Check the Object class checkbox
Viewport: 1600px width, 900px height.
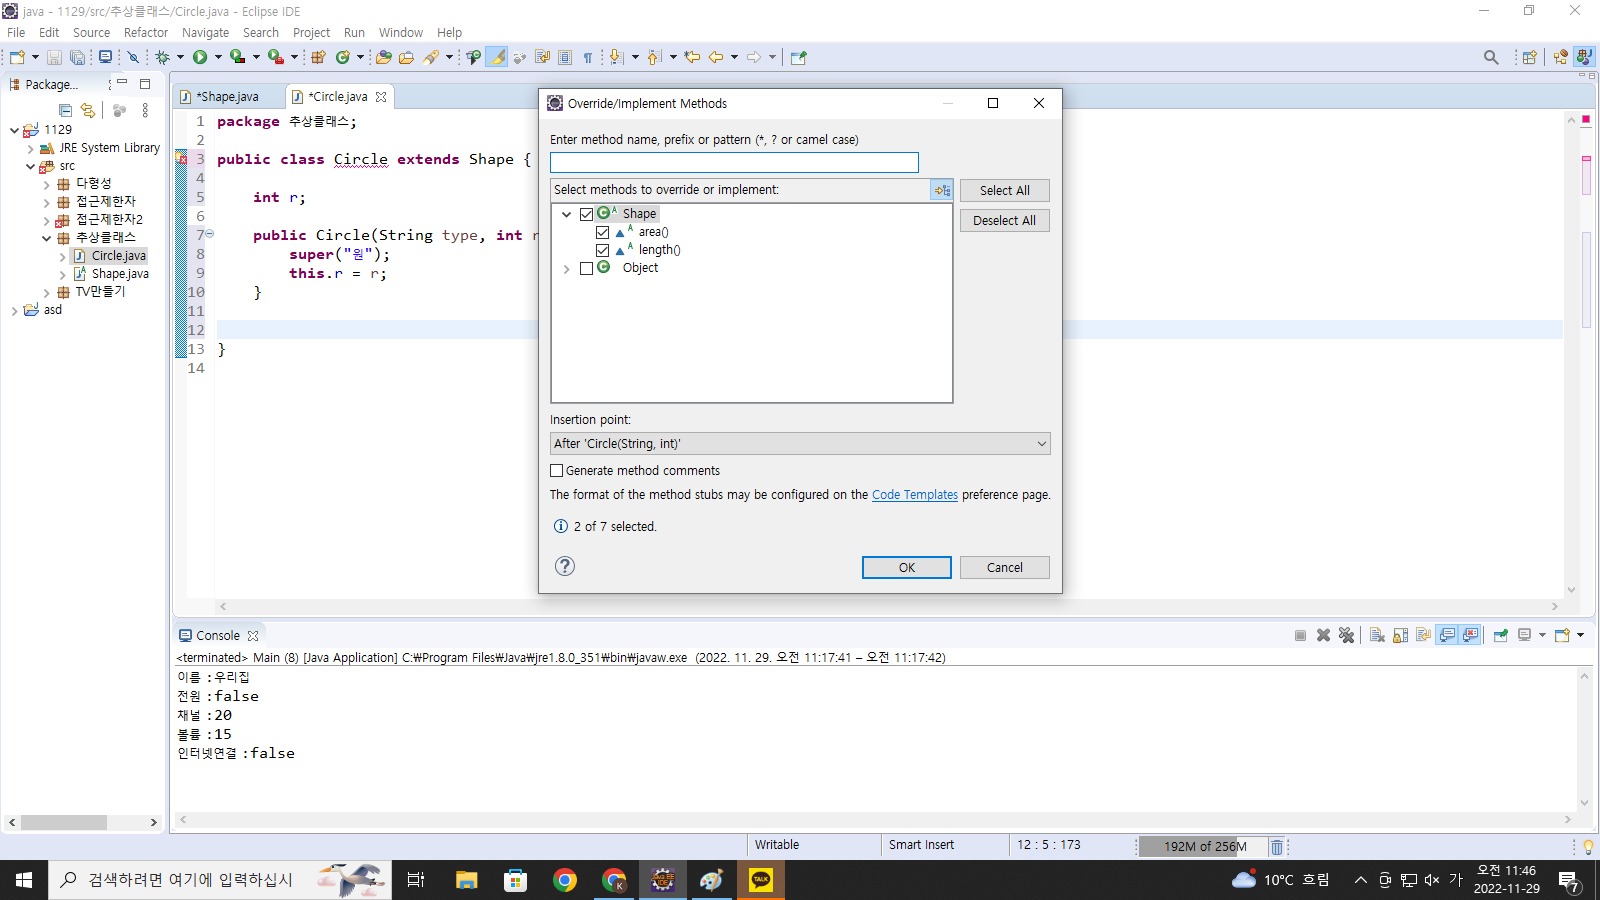point(587,268)
